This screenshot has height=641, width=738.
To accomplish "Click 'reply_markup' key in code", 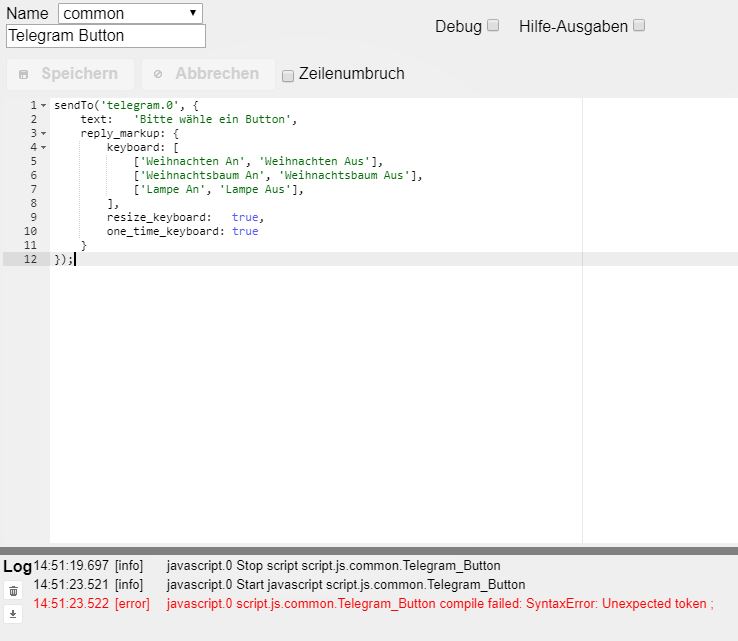I will [120, 134].
